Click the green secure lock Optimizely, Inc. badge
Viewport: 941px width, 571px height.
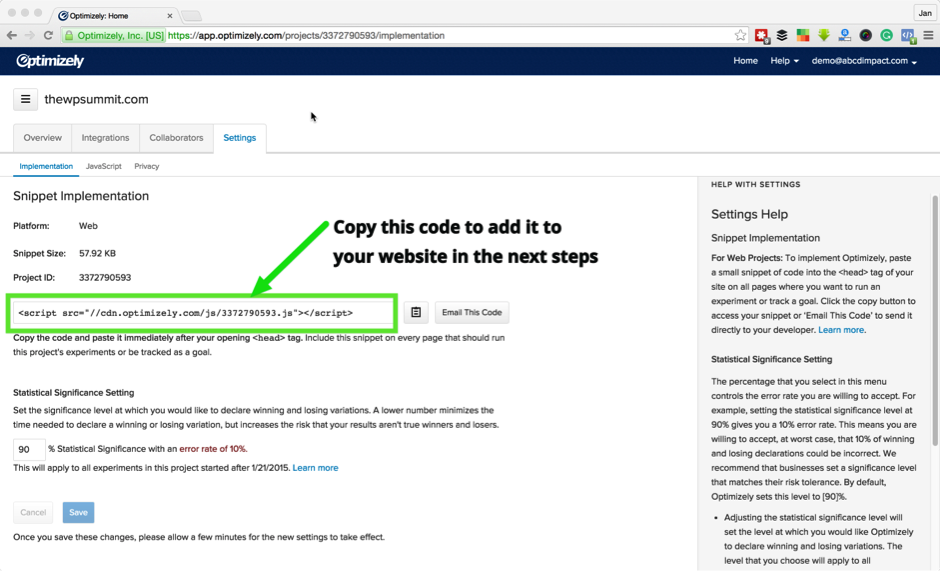(x=114, y=35)
